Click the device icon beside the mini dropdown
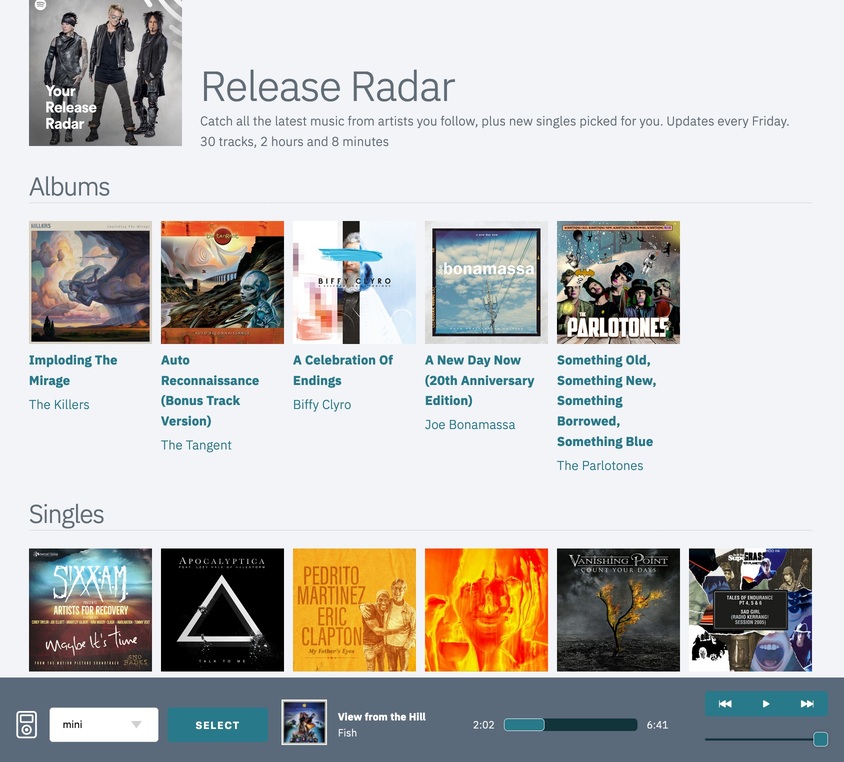 pyautogui.click(x=27, y=724)
